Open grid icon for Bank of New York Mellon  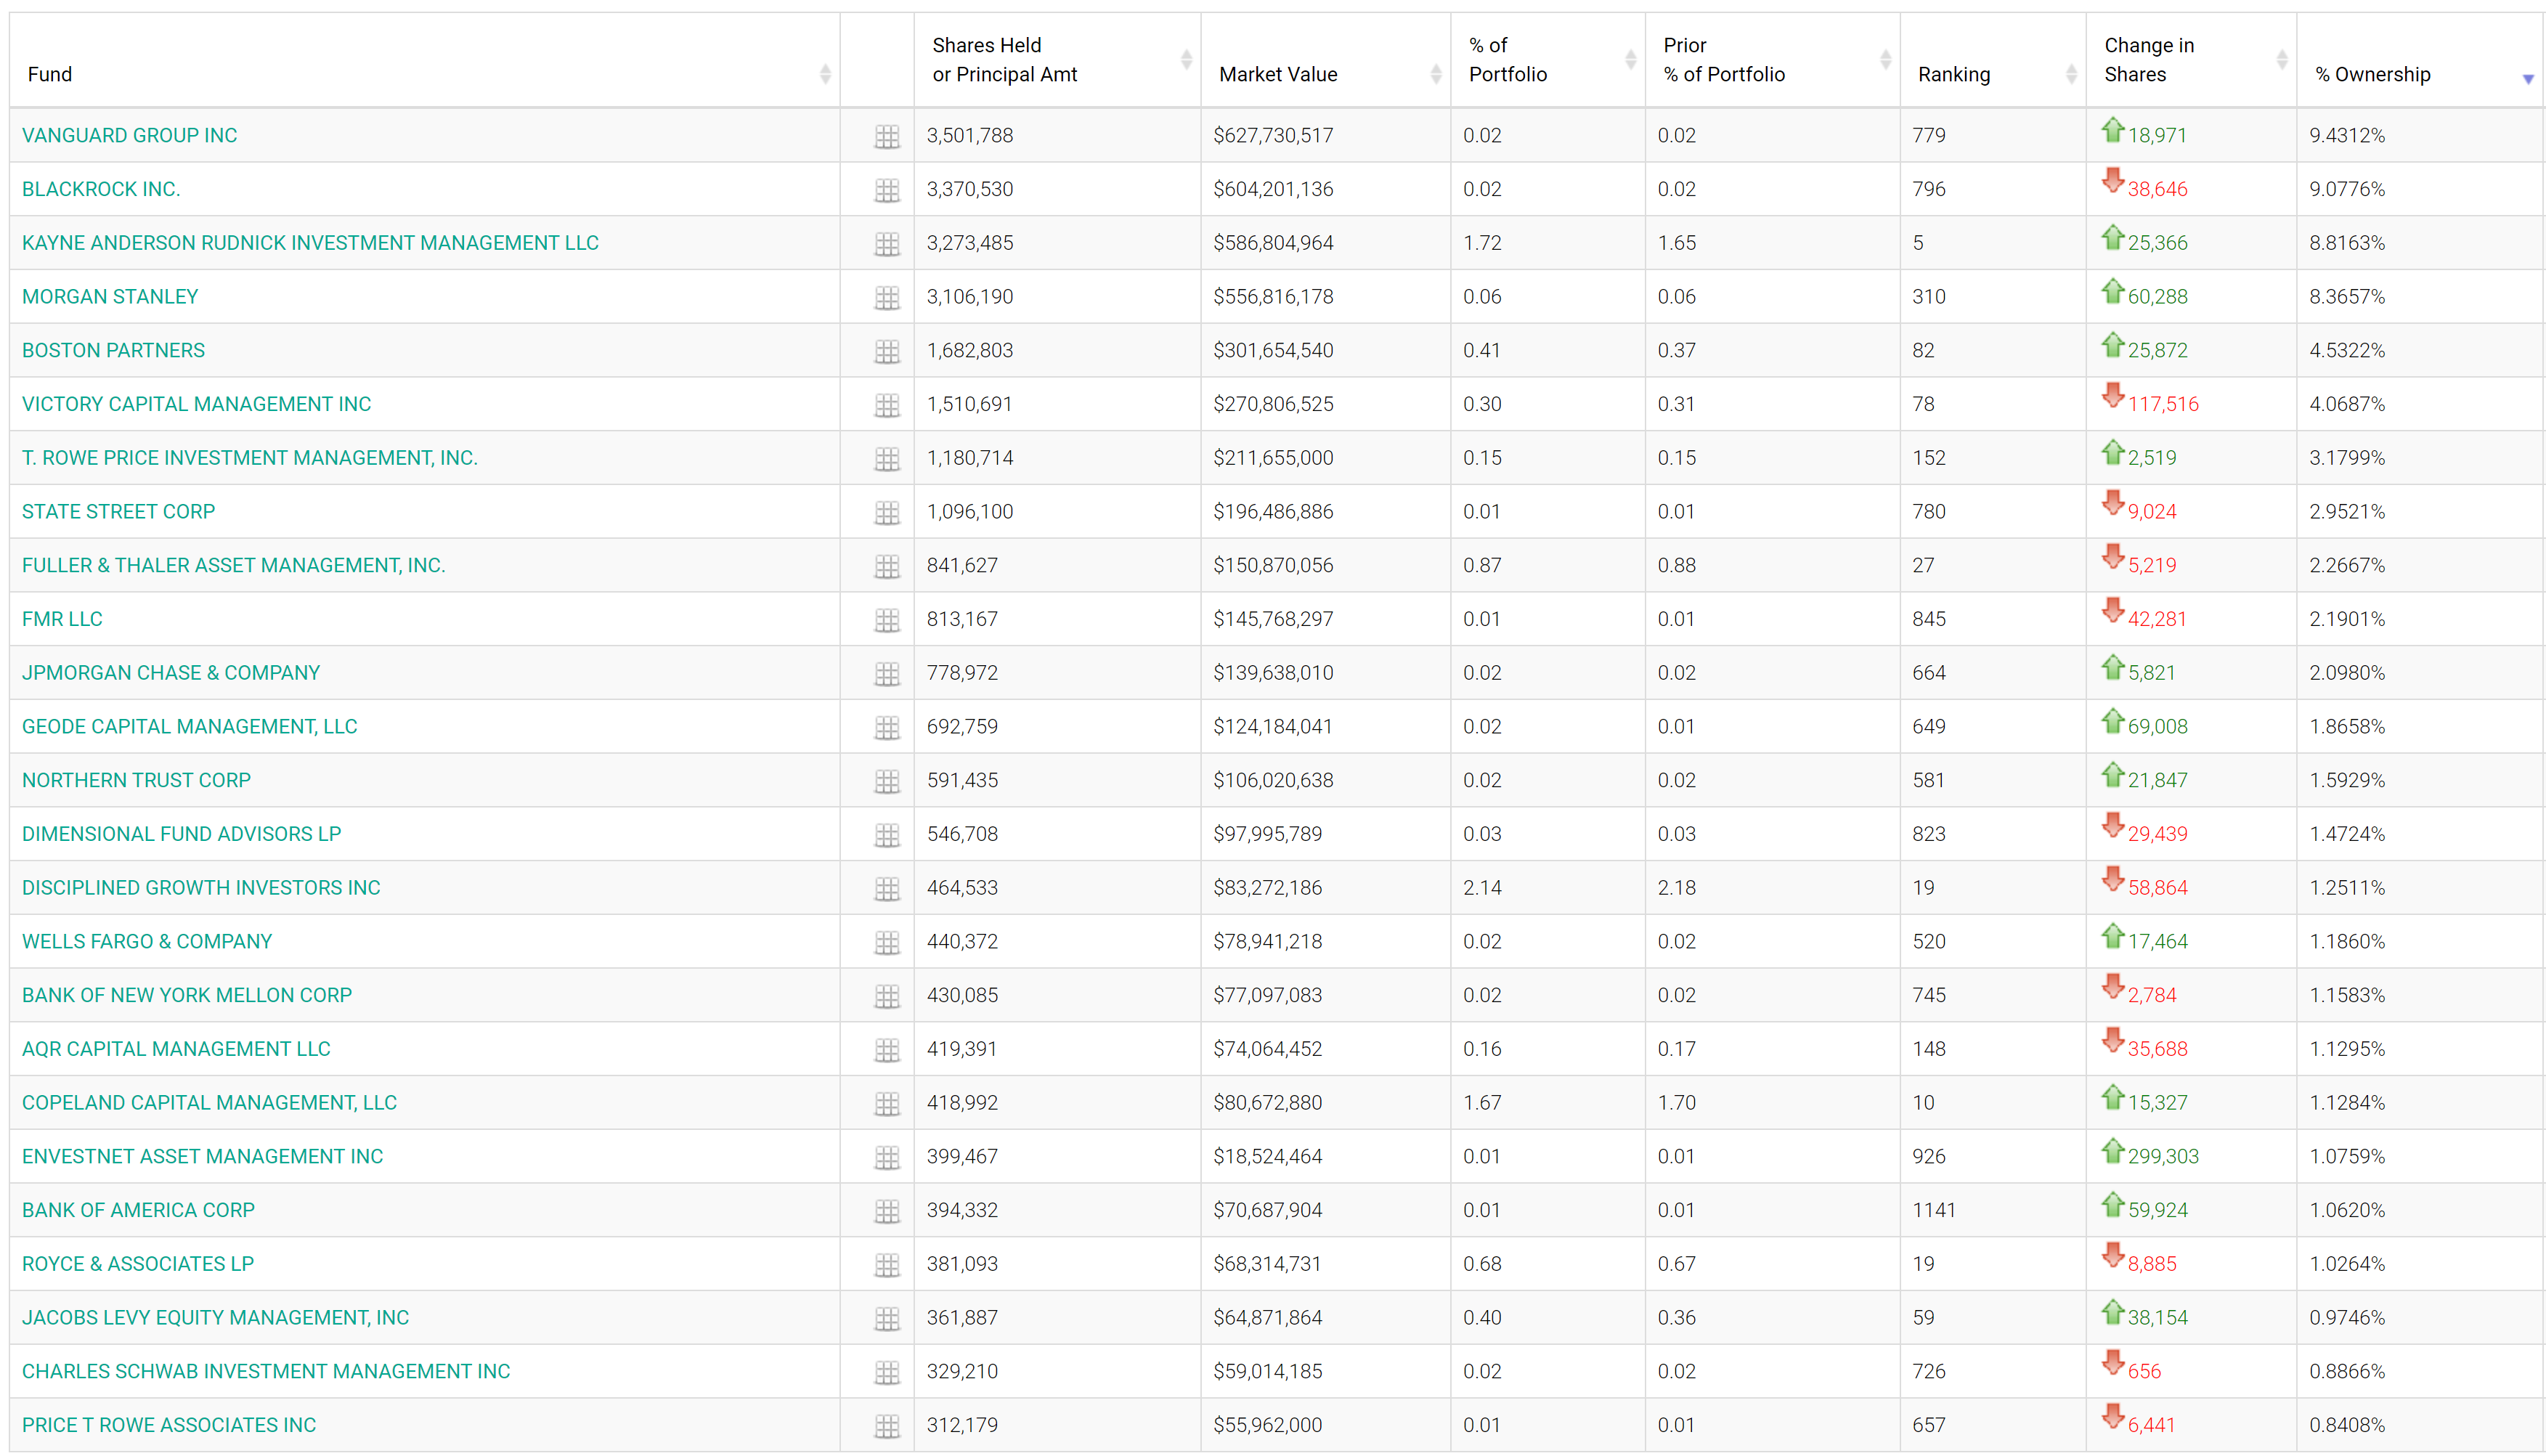pos(887,996)
